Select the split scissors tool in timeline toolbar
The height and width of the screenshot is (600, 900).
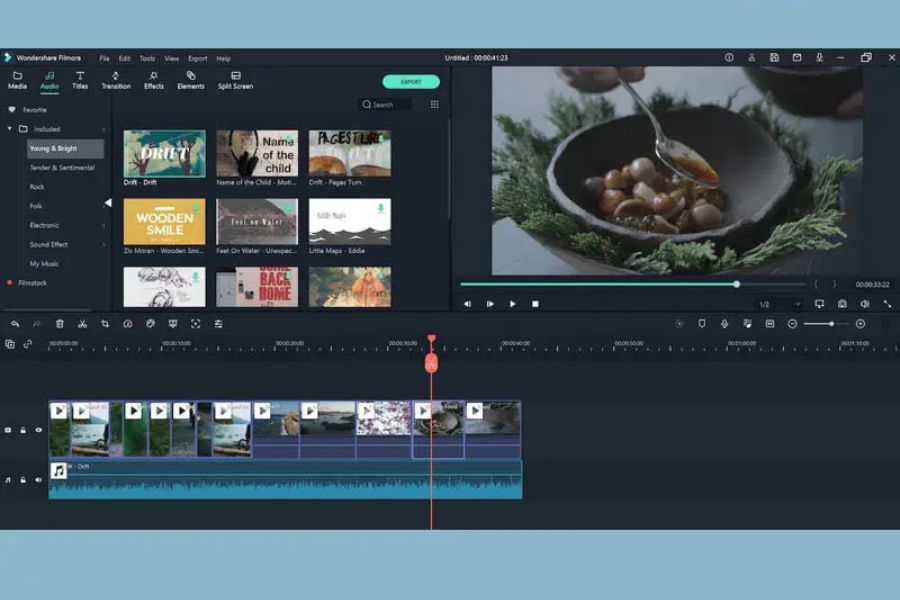coord(82,324)
